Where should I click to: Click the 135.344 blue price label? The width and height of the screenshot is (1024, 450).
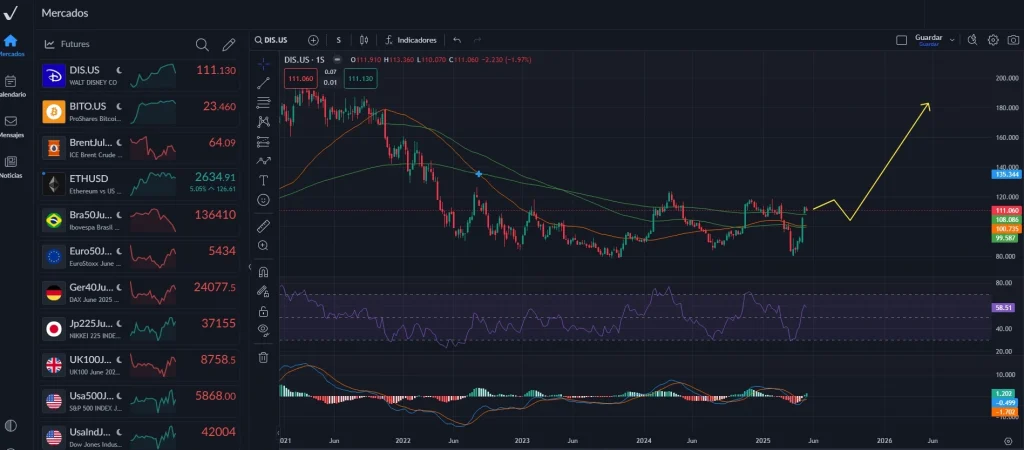1006,174
